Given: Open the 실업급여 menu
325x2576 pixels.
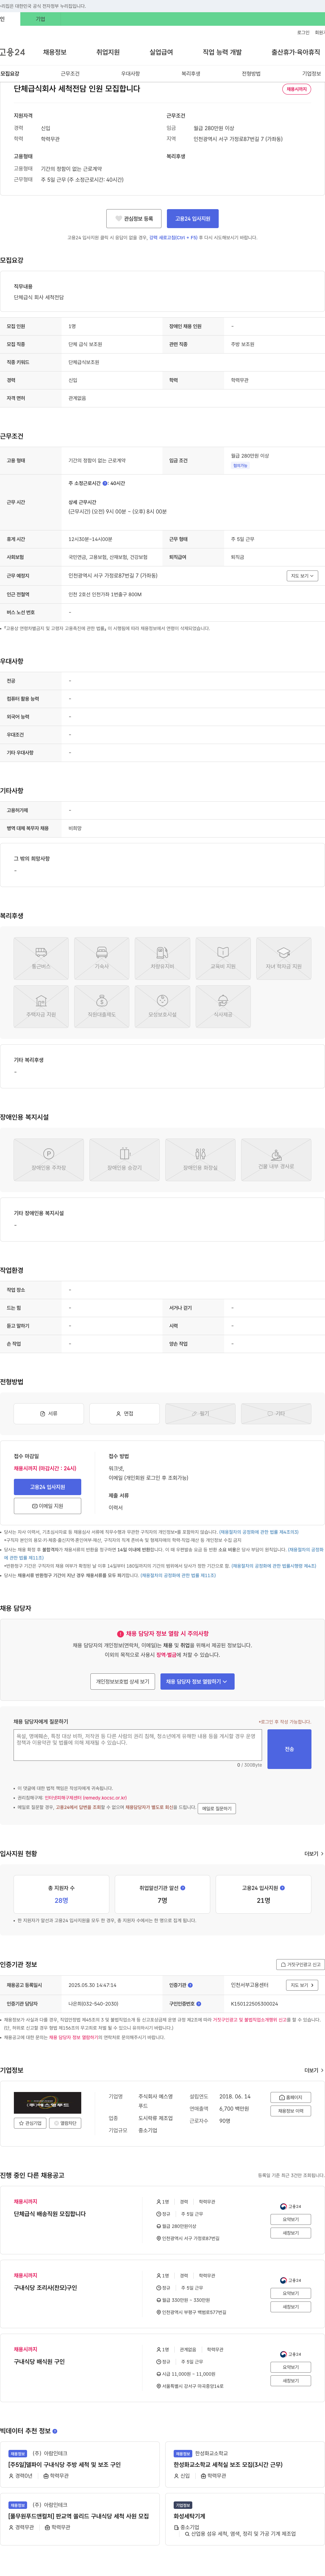Looking at the screenshot, I should 161,52.
